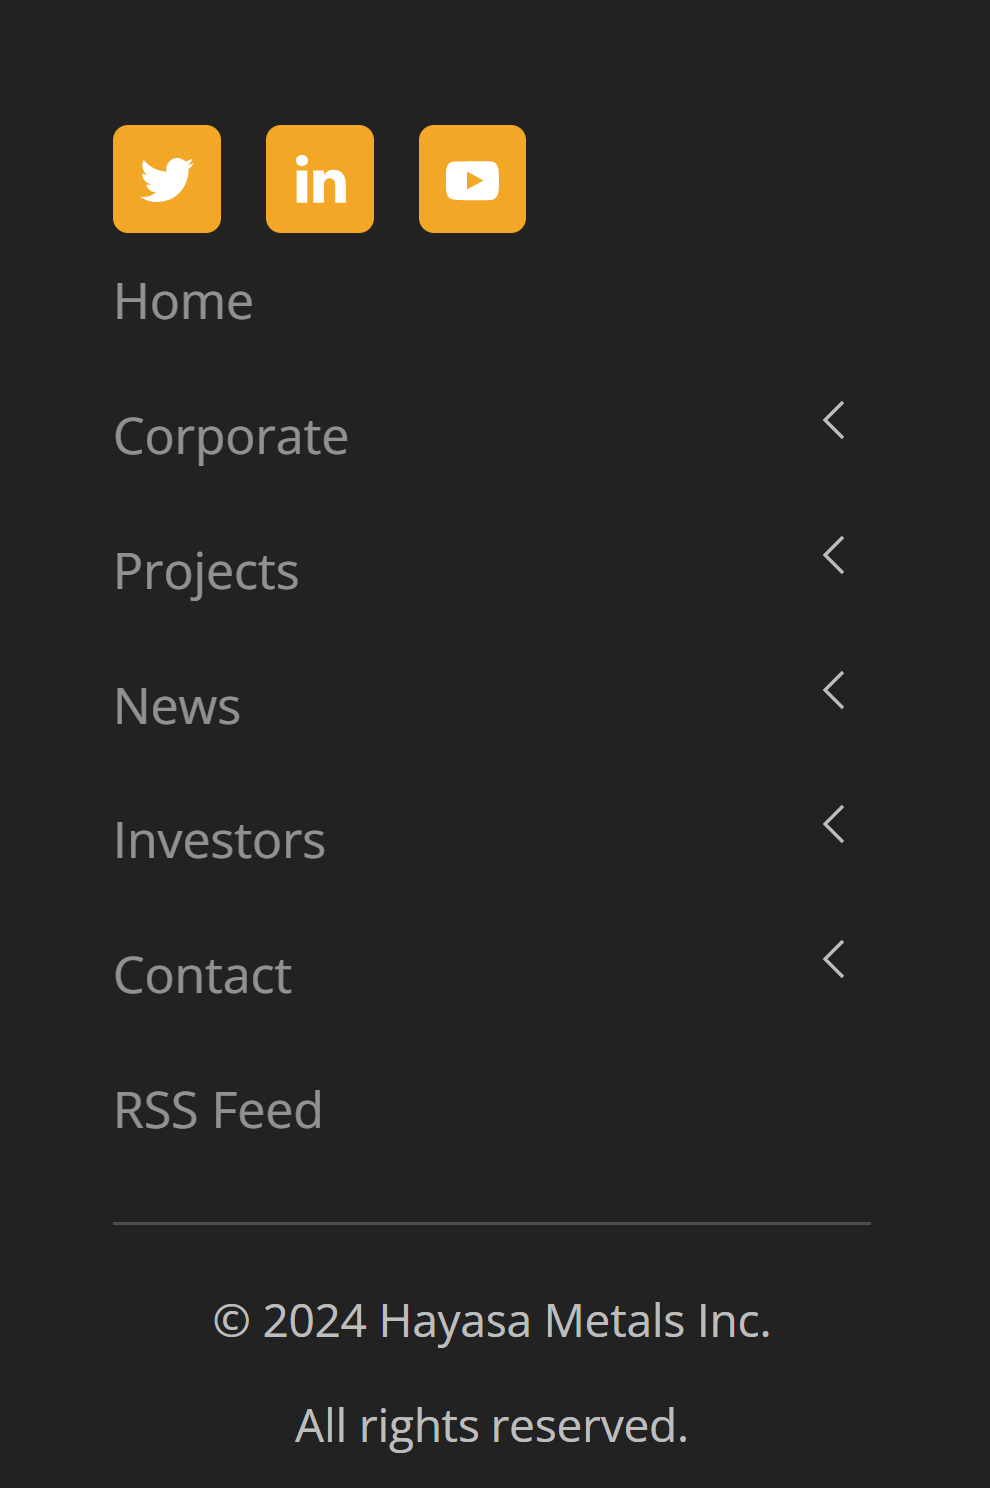Open the News menu item
Screen dimensions: 990x1488
[x=177, y=706]
